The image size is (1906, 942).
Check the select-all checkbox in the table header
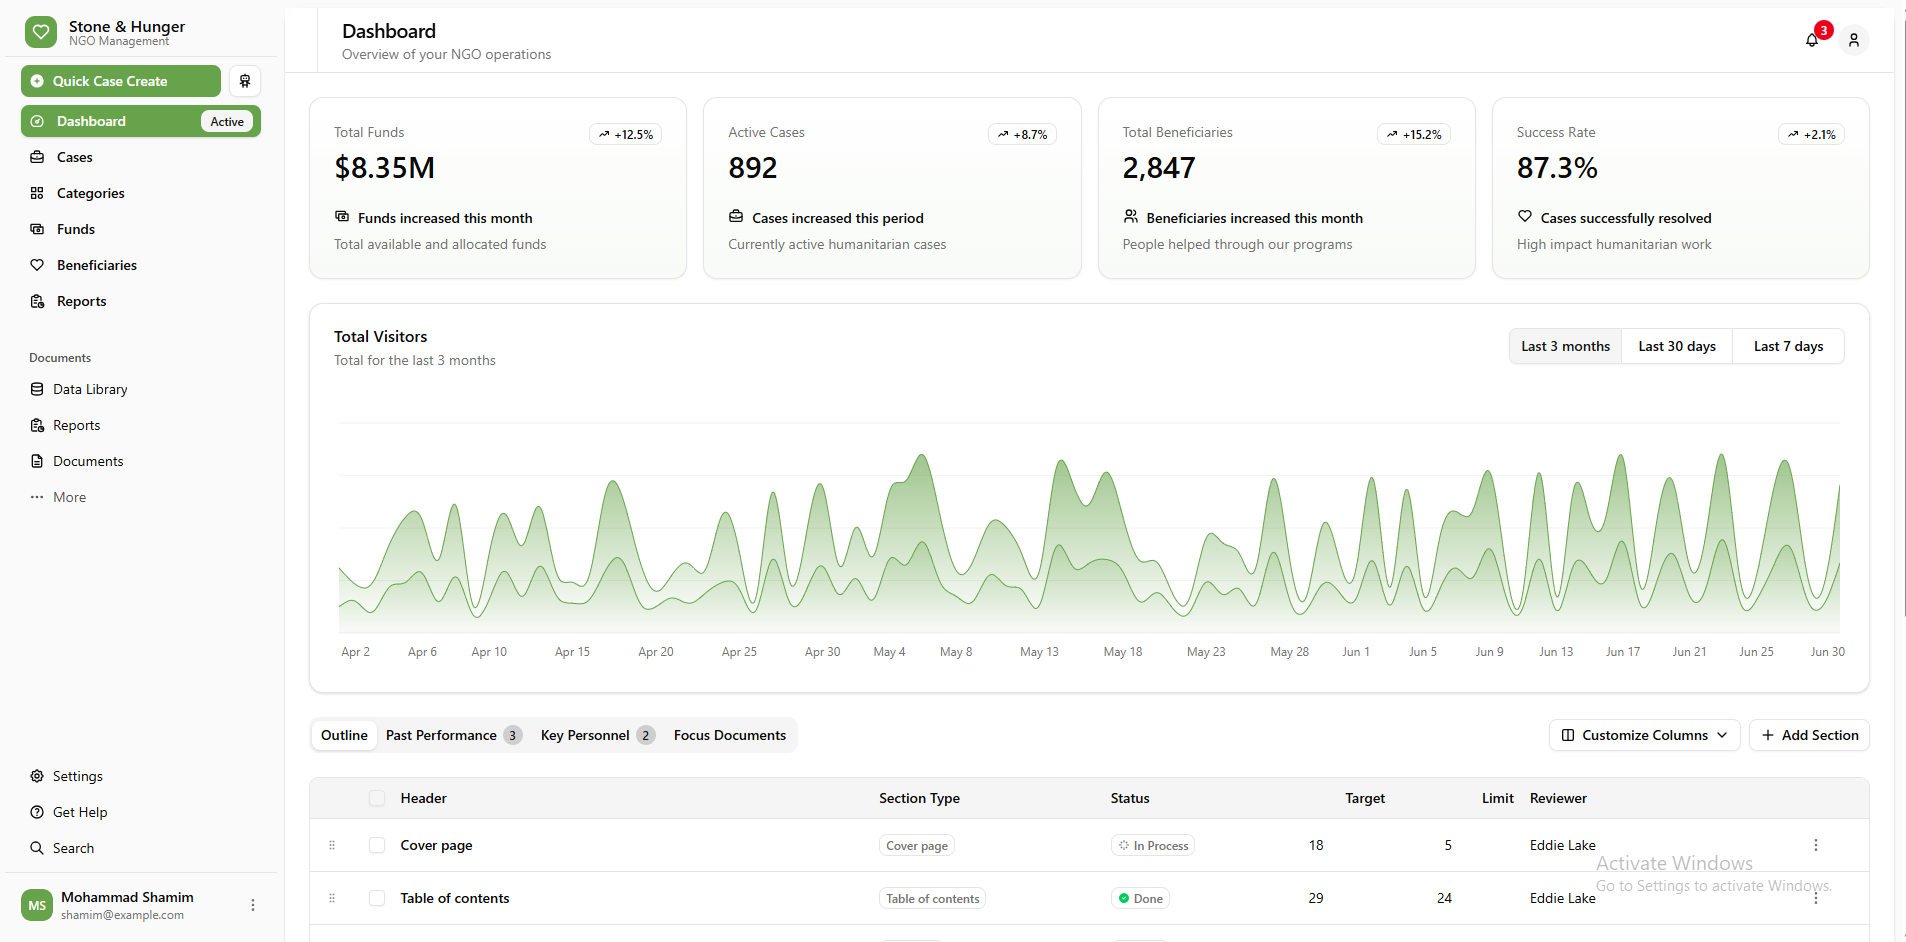pos(377,798)
